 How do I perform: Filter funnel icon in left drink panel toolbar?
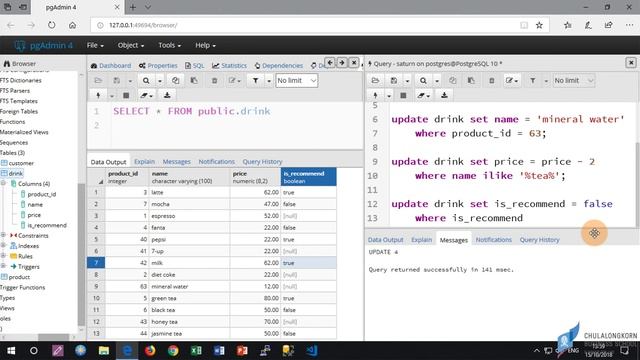(255, 80)
